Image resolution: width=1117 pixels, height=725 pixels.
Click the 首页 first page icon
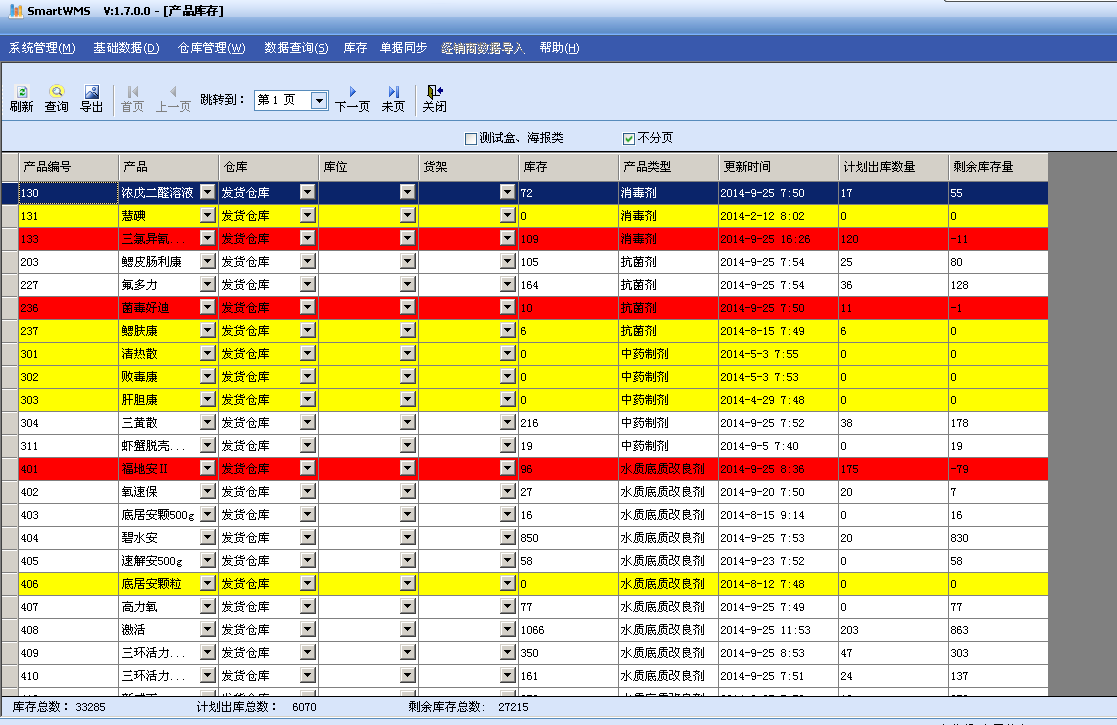[132, 92]
